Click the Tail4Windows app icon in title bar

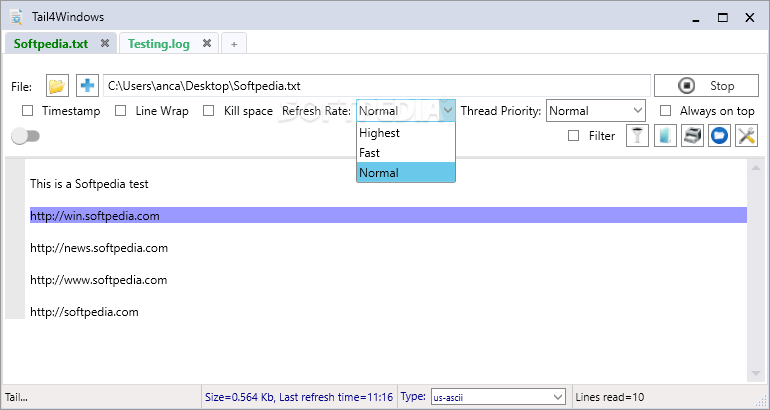(17, 17)
